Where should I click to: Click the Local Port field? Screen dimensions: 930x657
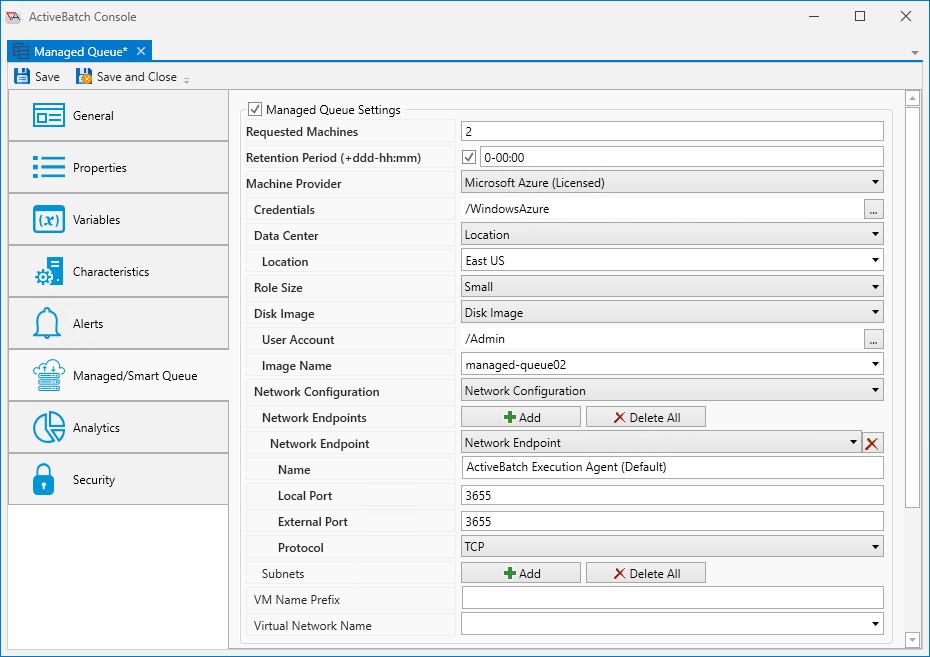tap(672, 495)
